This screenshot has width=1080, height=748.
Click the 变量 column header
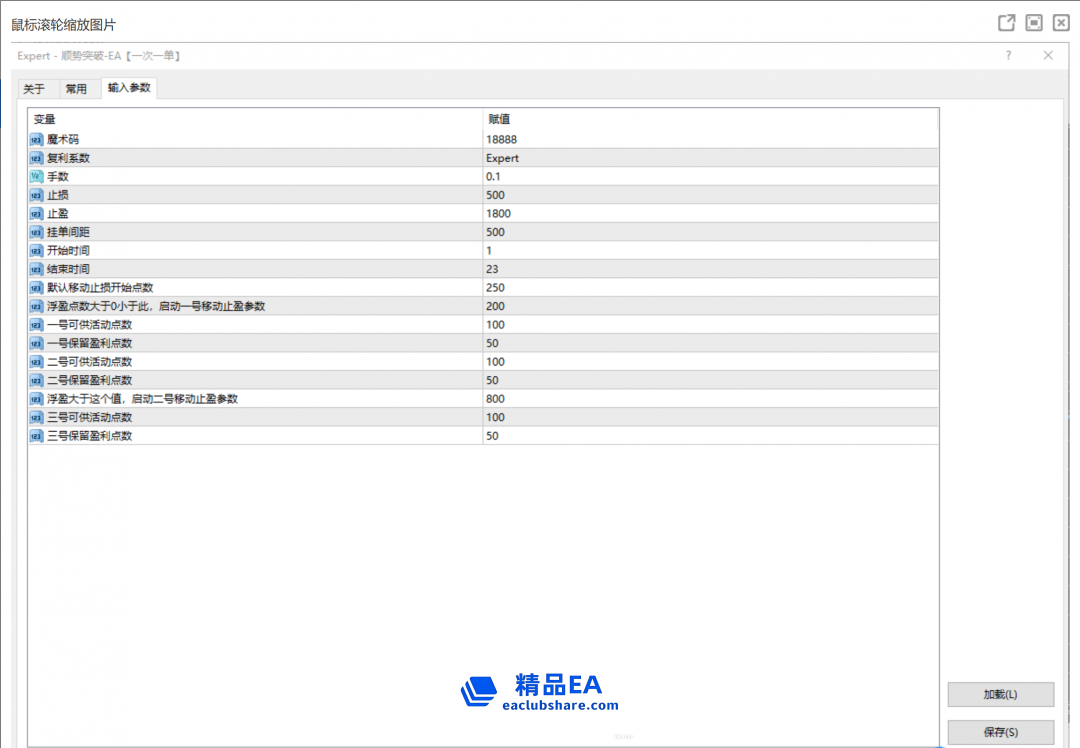[x=45, y=119]
